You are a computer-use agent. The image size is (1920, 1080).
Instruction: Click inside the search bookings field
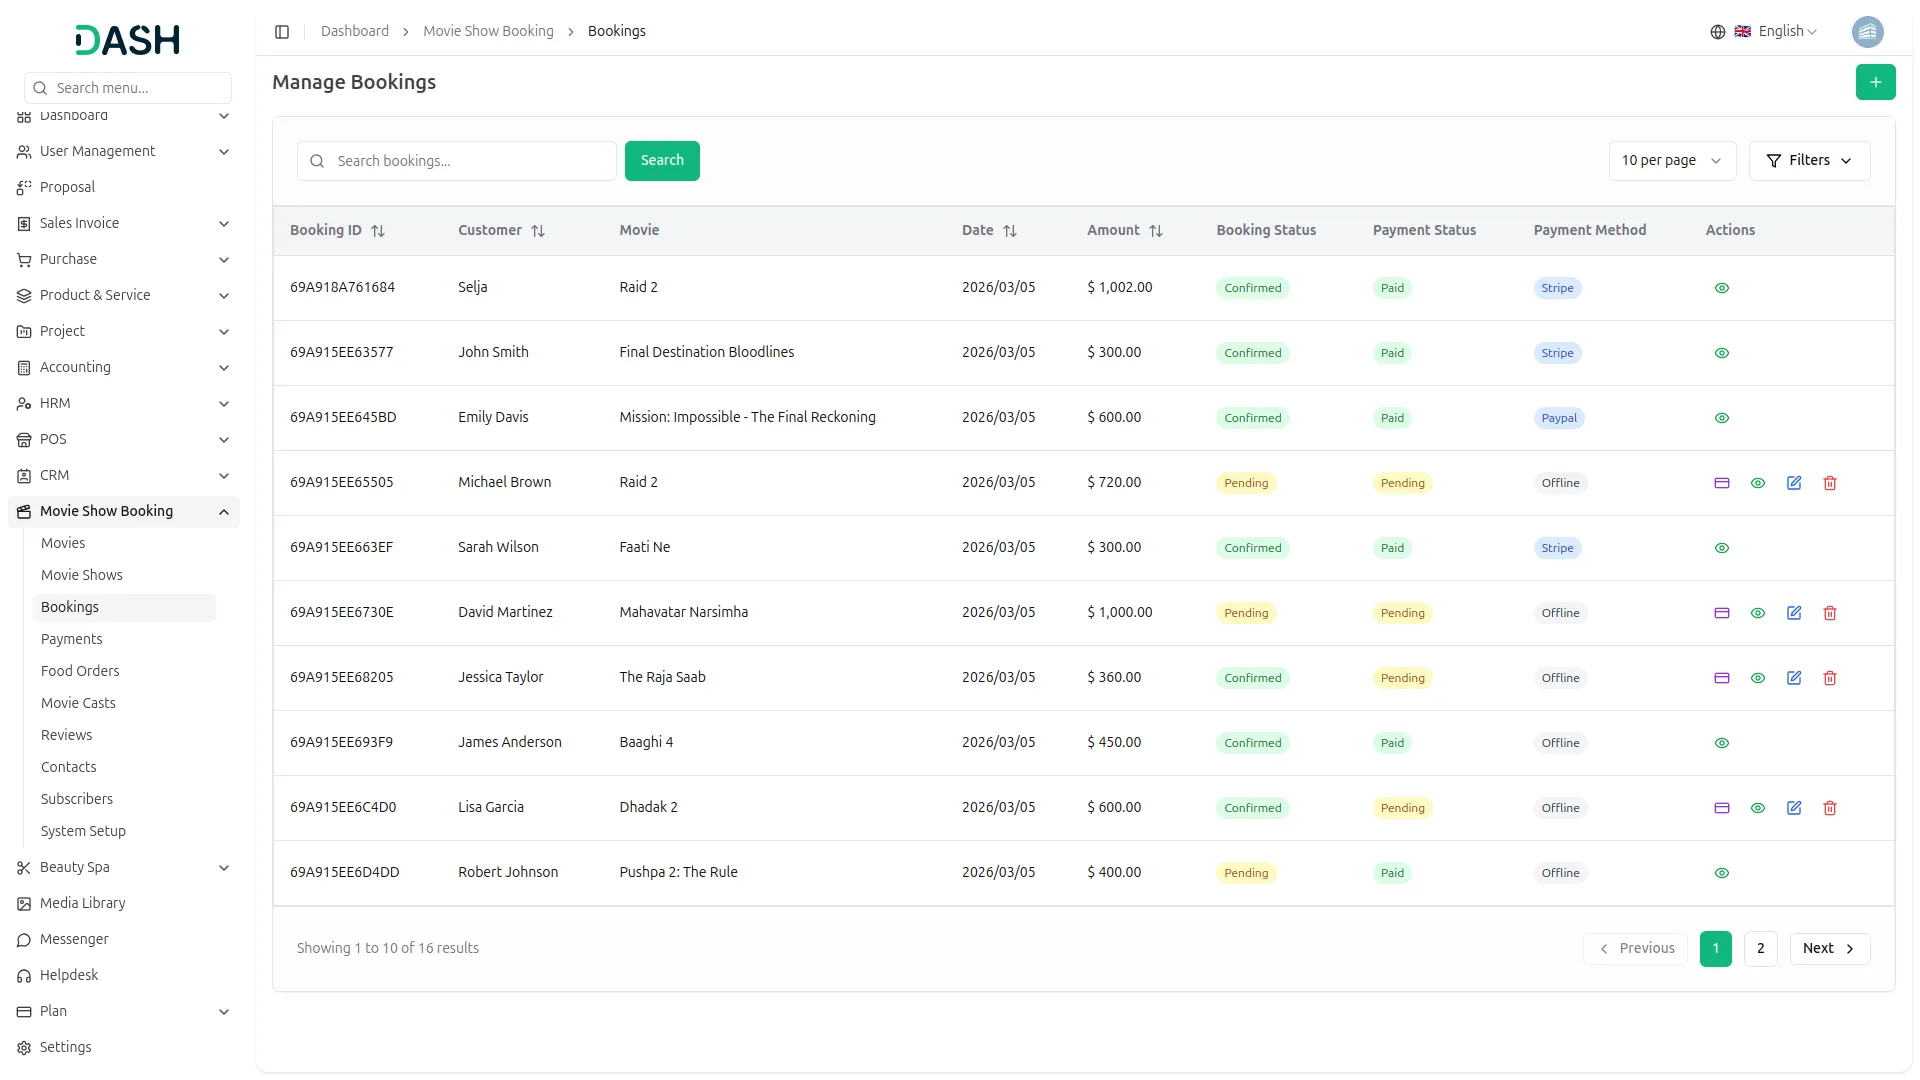pos(456,160)
